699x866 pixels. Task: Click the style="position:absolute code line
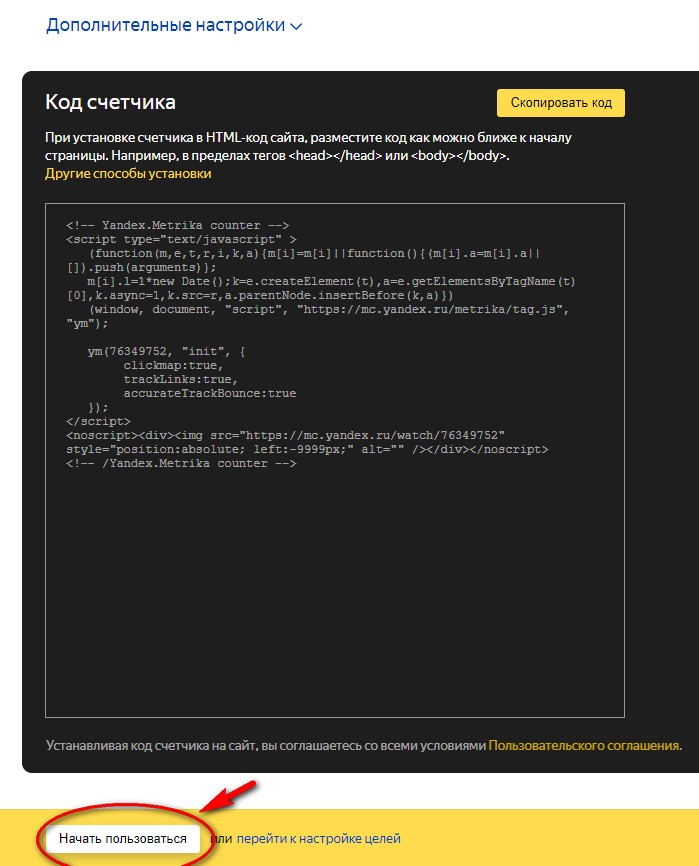pos(307,450)
